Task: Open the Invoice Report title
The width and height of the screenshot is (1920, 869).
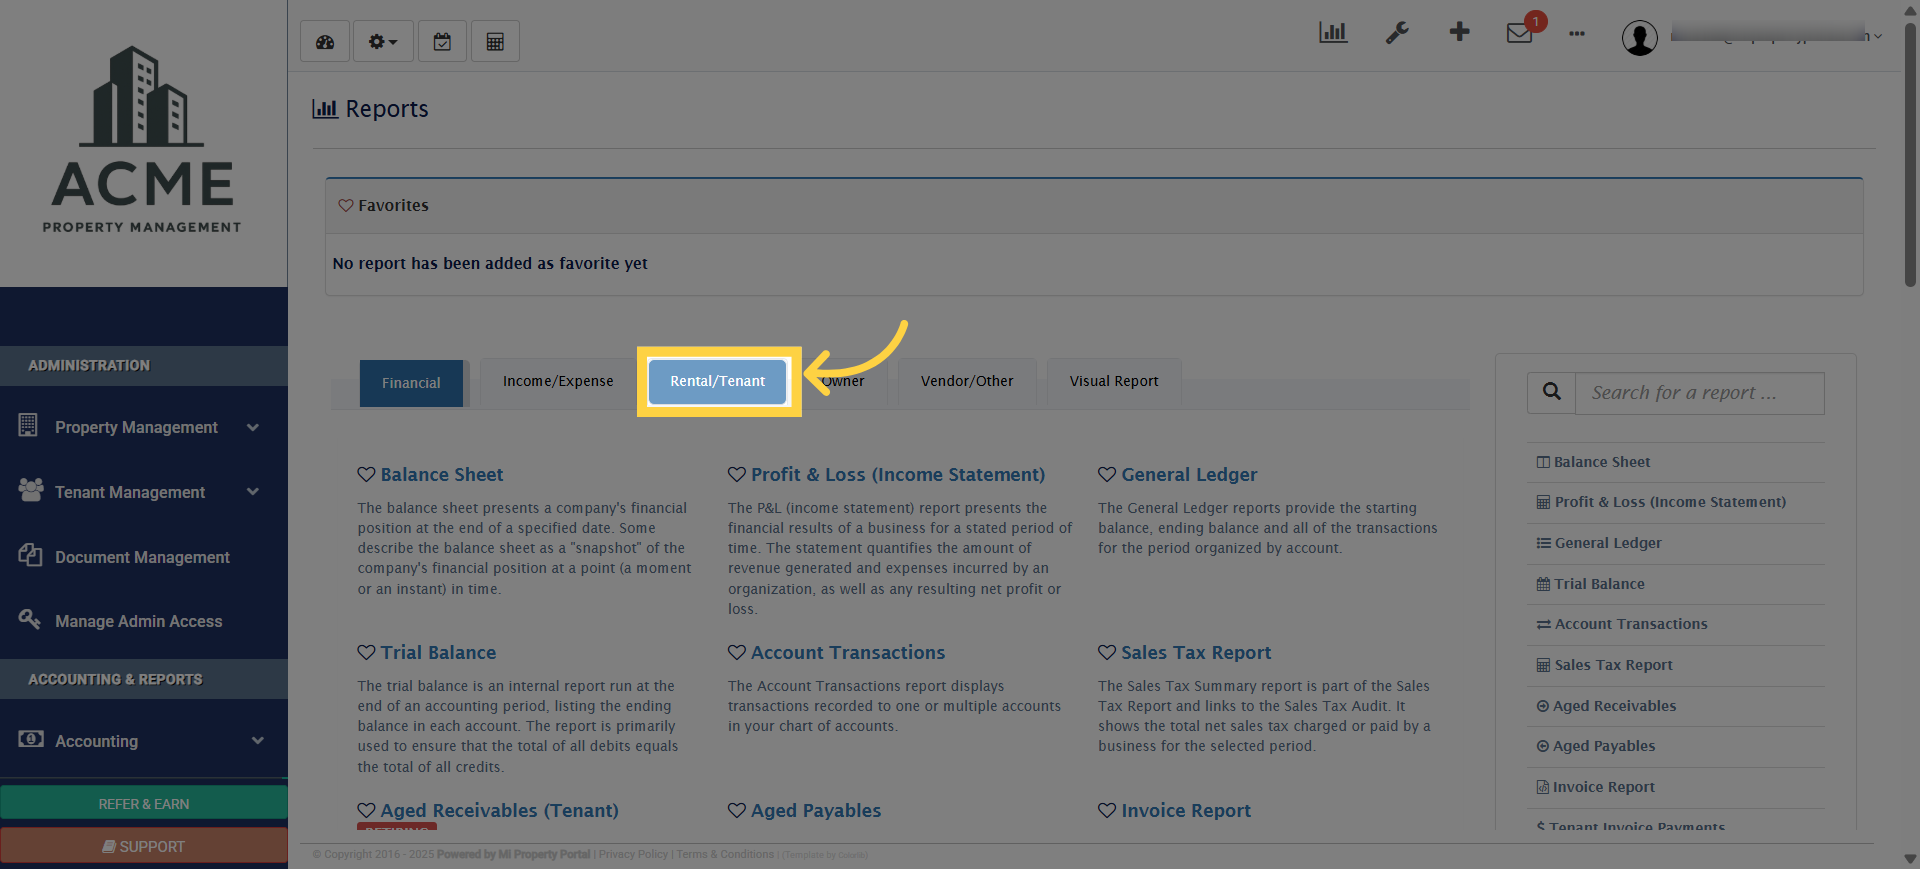Action: (1186, 810)
